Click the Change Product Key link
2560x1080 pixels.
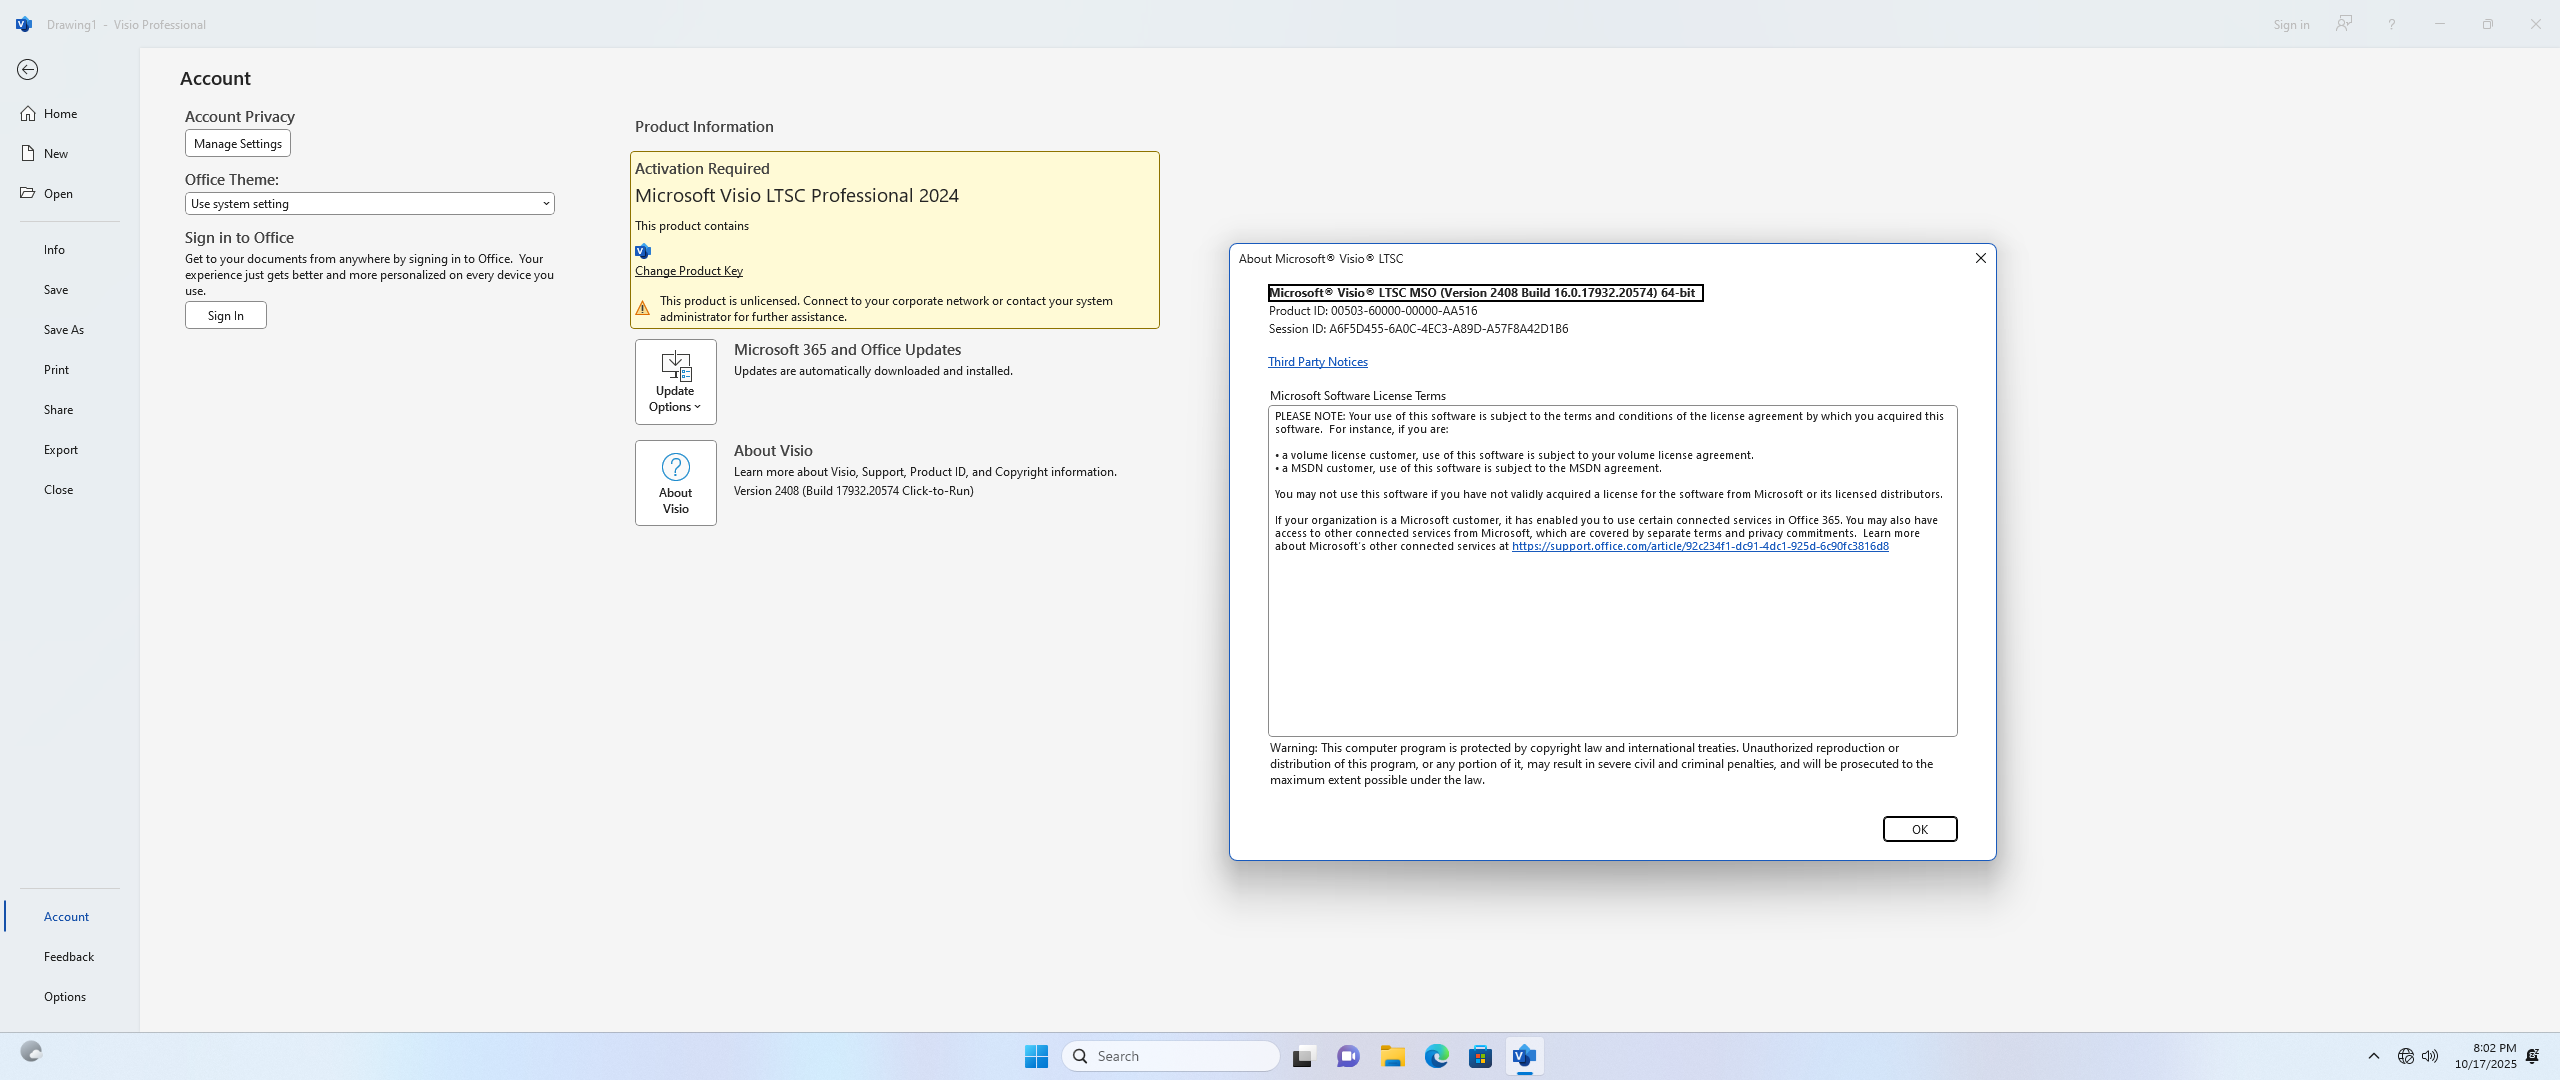click(x=688, y=271)
